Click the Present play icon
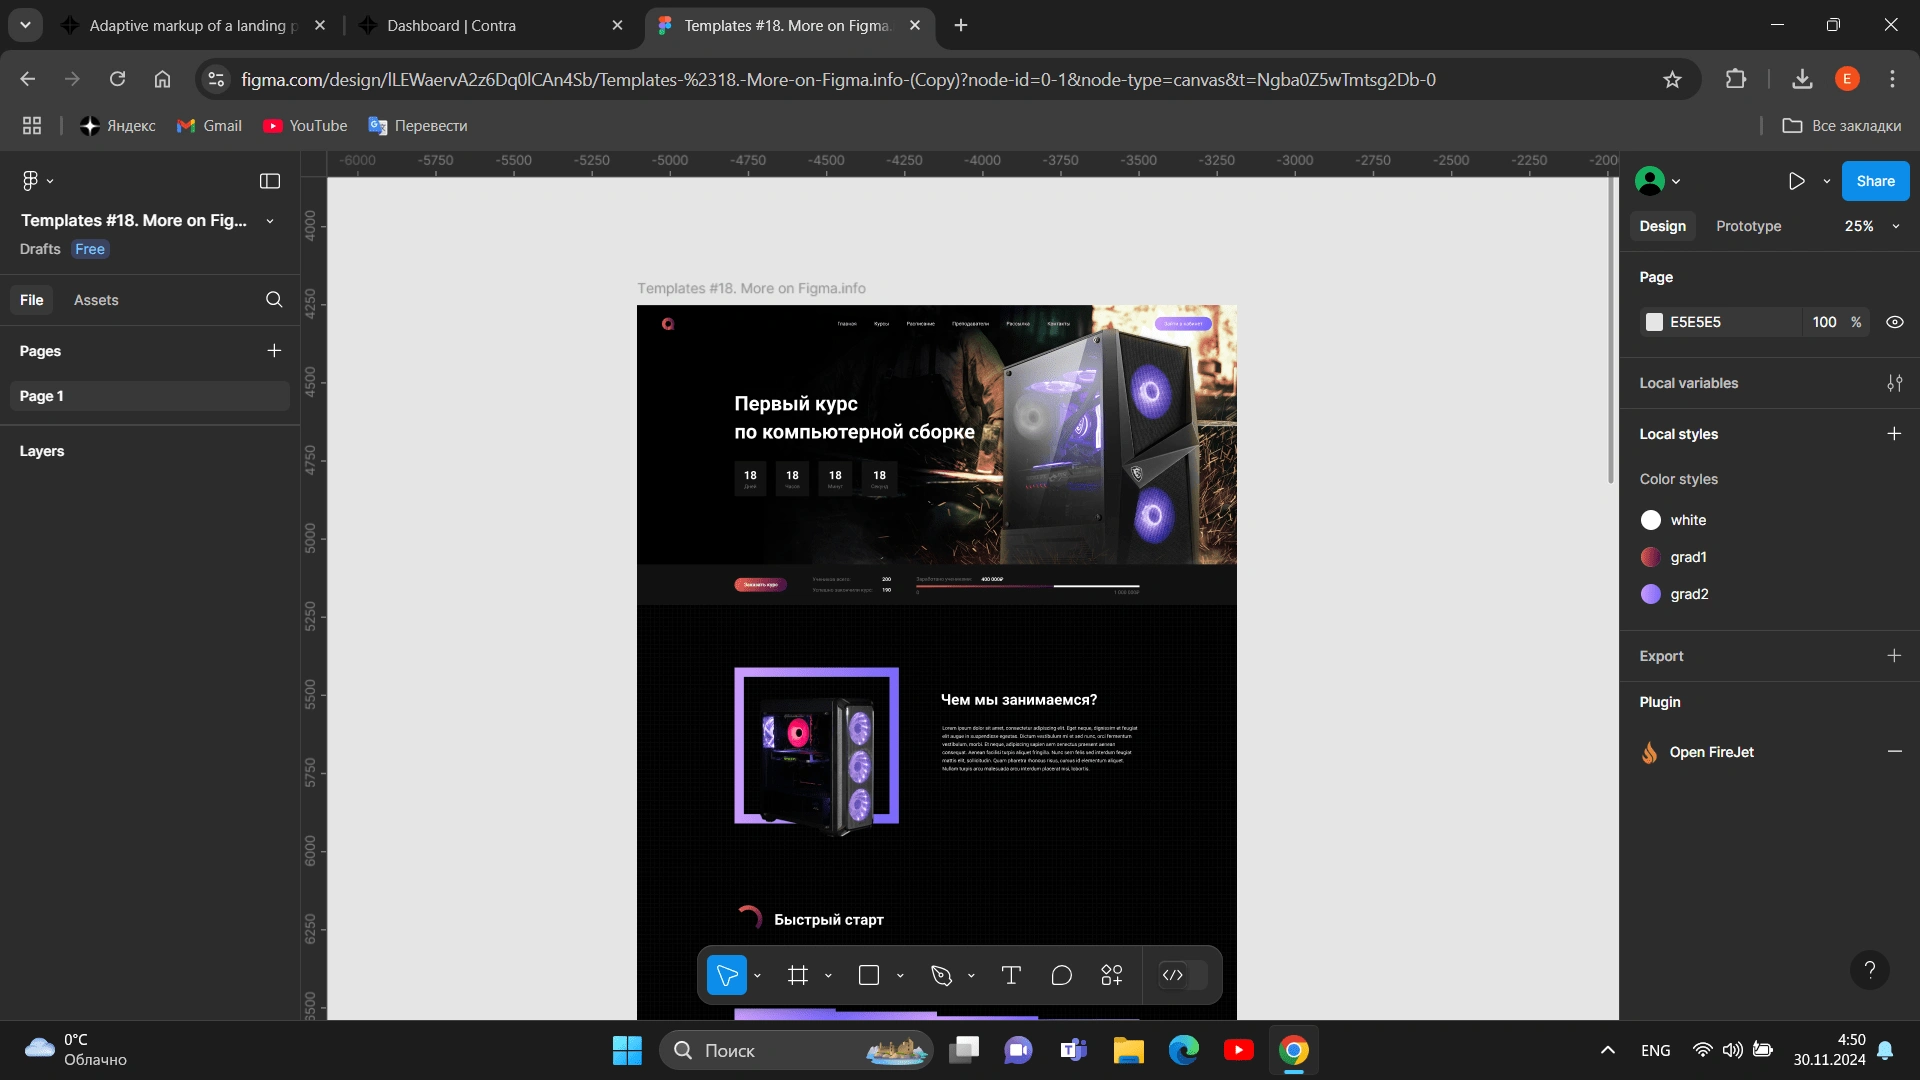Viewport: 1920px width, 1080px height. coord(1796,181)
